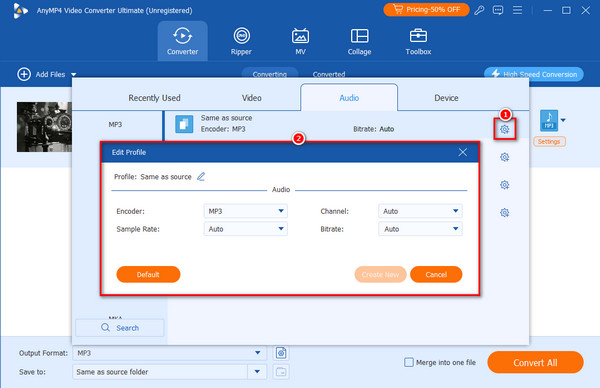Viewport: 600px width, 388px height.
Task: Open the Save to folder dropdown
Action: 257,372
